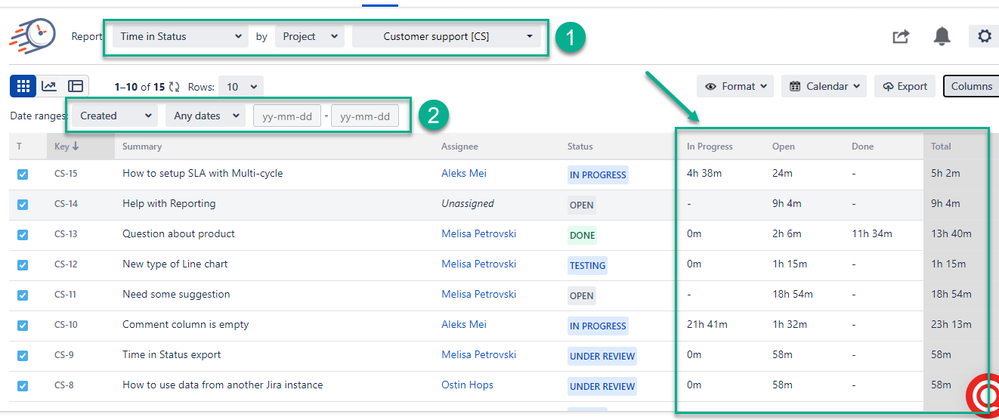Click the 18h 54m Open value

(792, 294)
